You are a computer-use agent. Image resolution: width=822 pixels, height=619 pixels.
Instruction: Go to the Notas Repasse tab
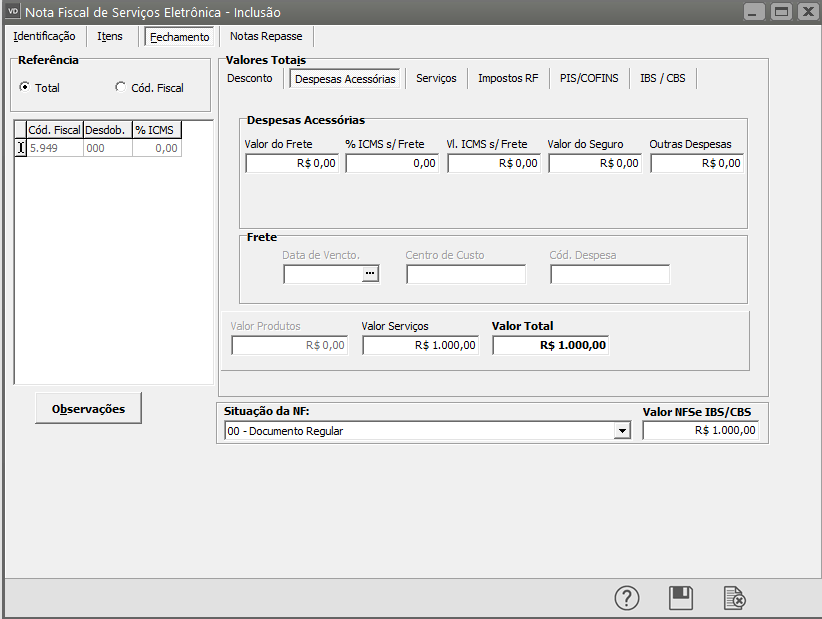[x=265, y=36]
